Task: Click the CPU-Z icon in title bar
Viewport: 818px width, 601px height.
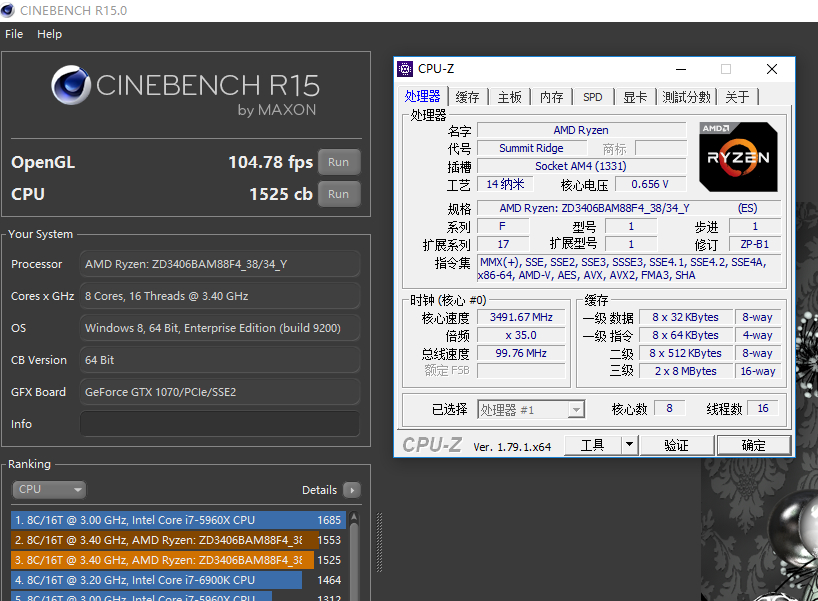Action: 405,69
